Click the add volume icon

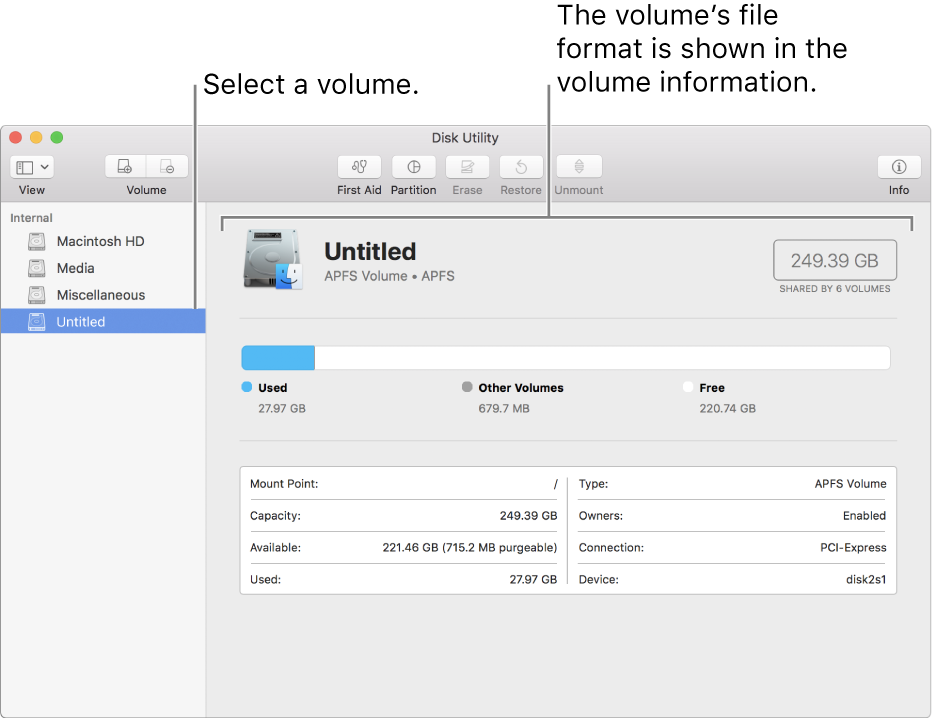click(x=125, y=167)
